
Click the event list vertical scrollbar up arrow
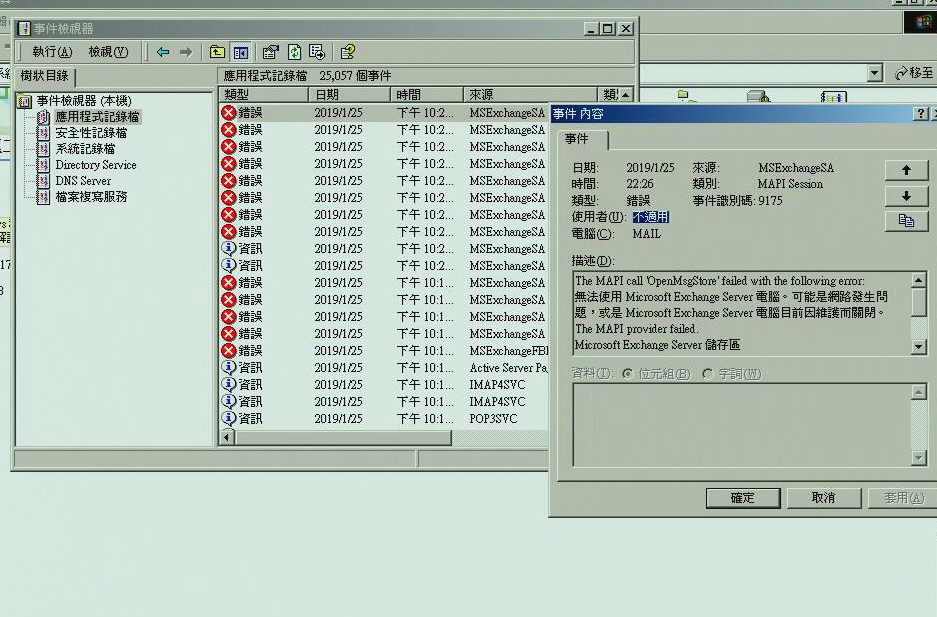click(625, 94)
